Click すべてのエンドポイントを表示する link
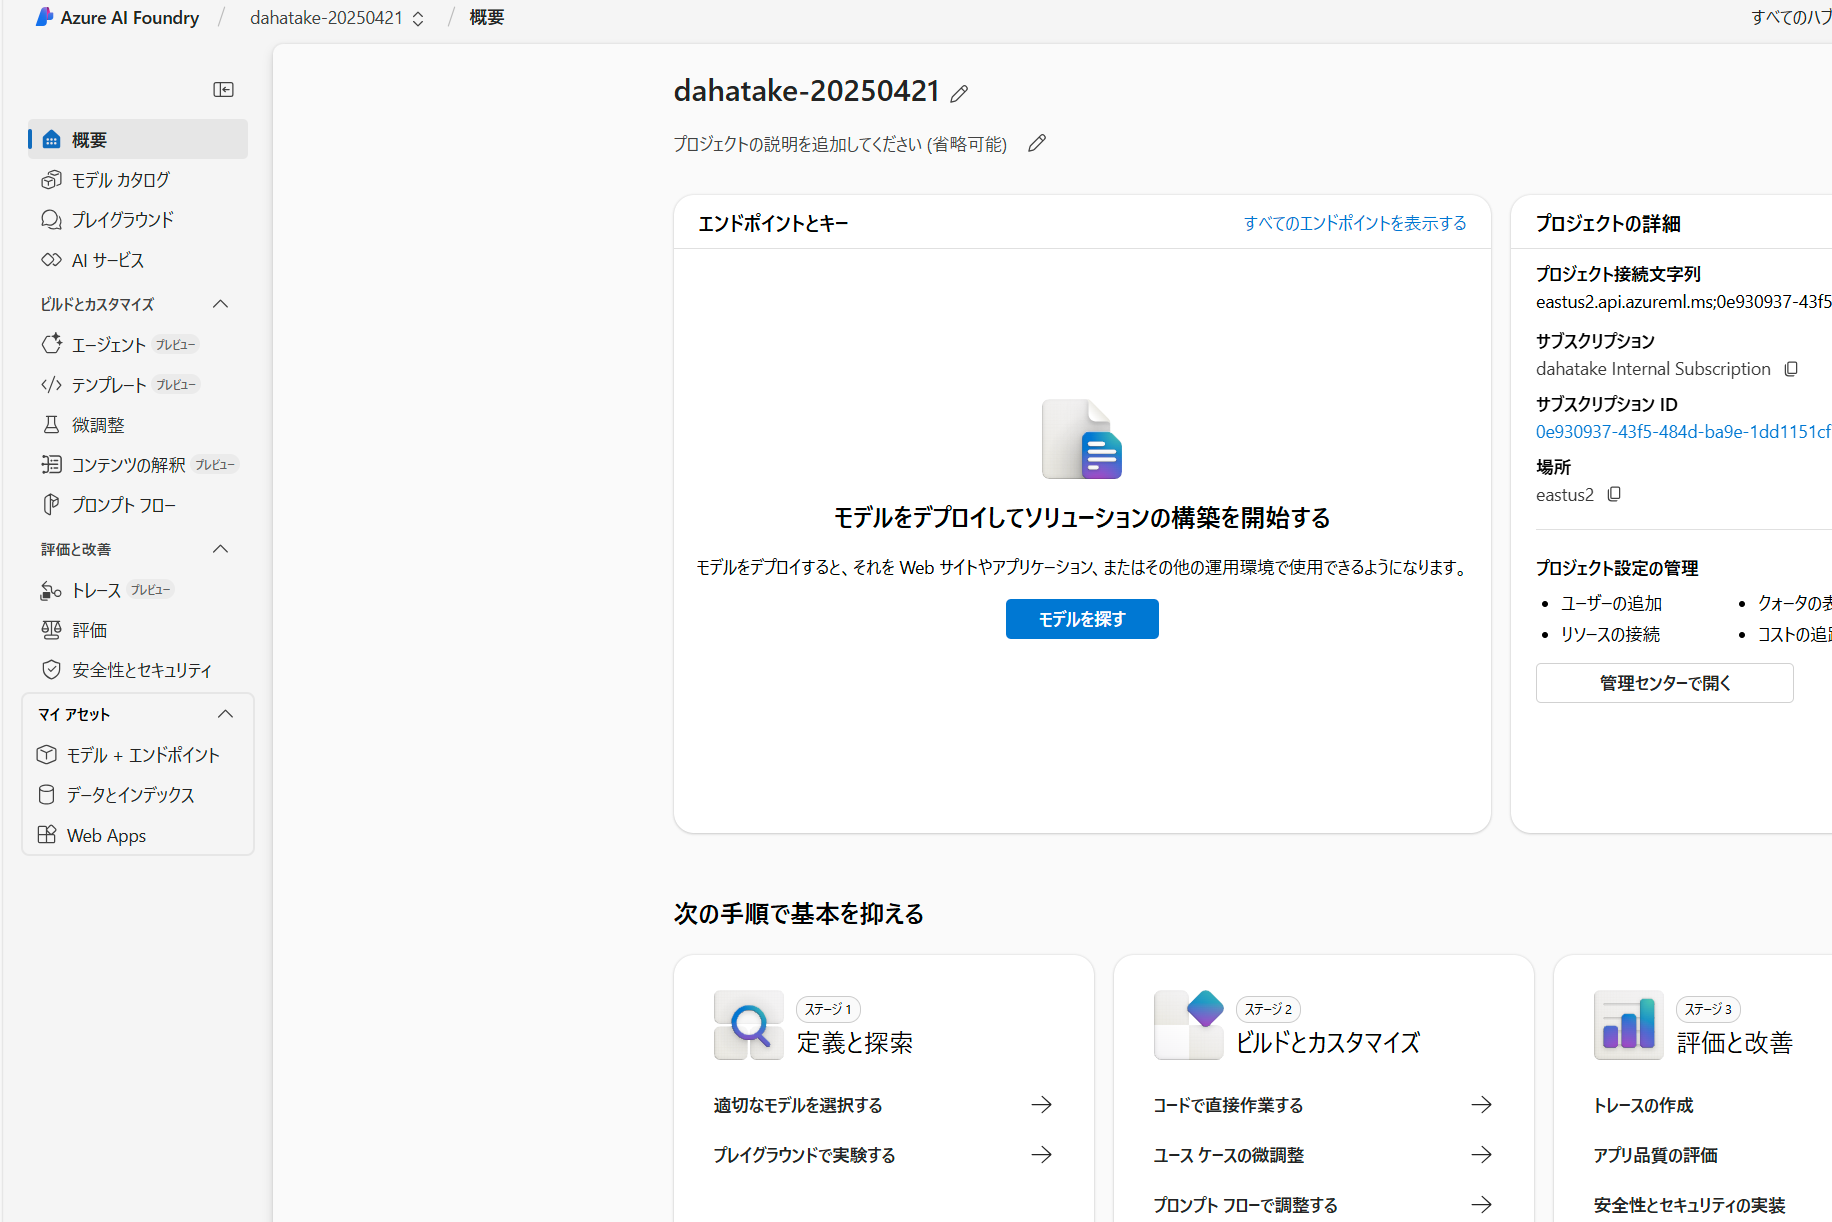Viewport: 1832px width, 1222px height. point(1355,223)
